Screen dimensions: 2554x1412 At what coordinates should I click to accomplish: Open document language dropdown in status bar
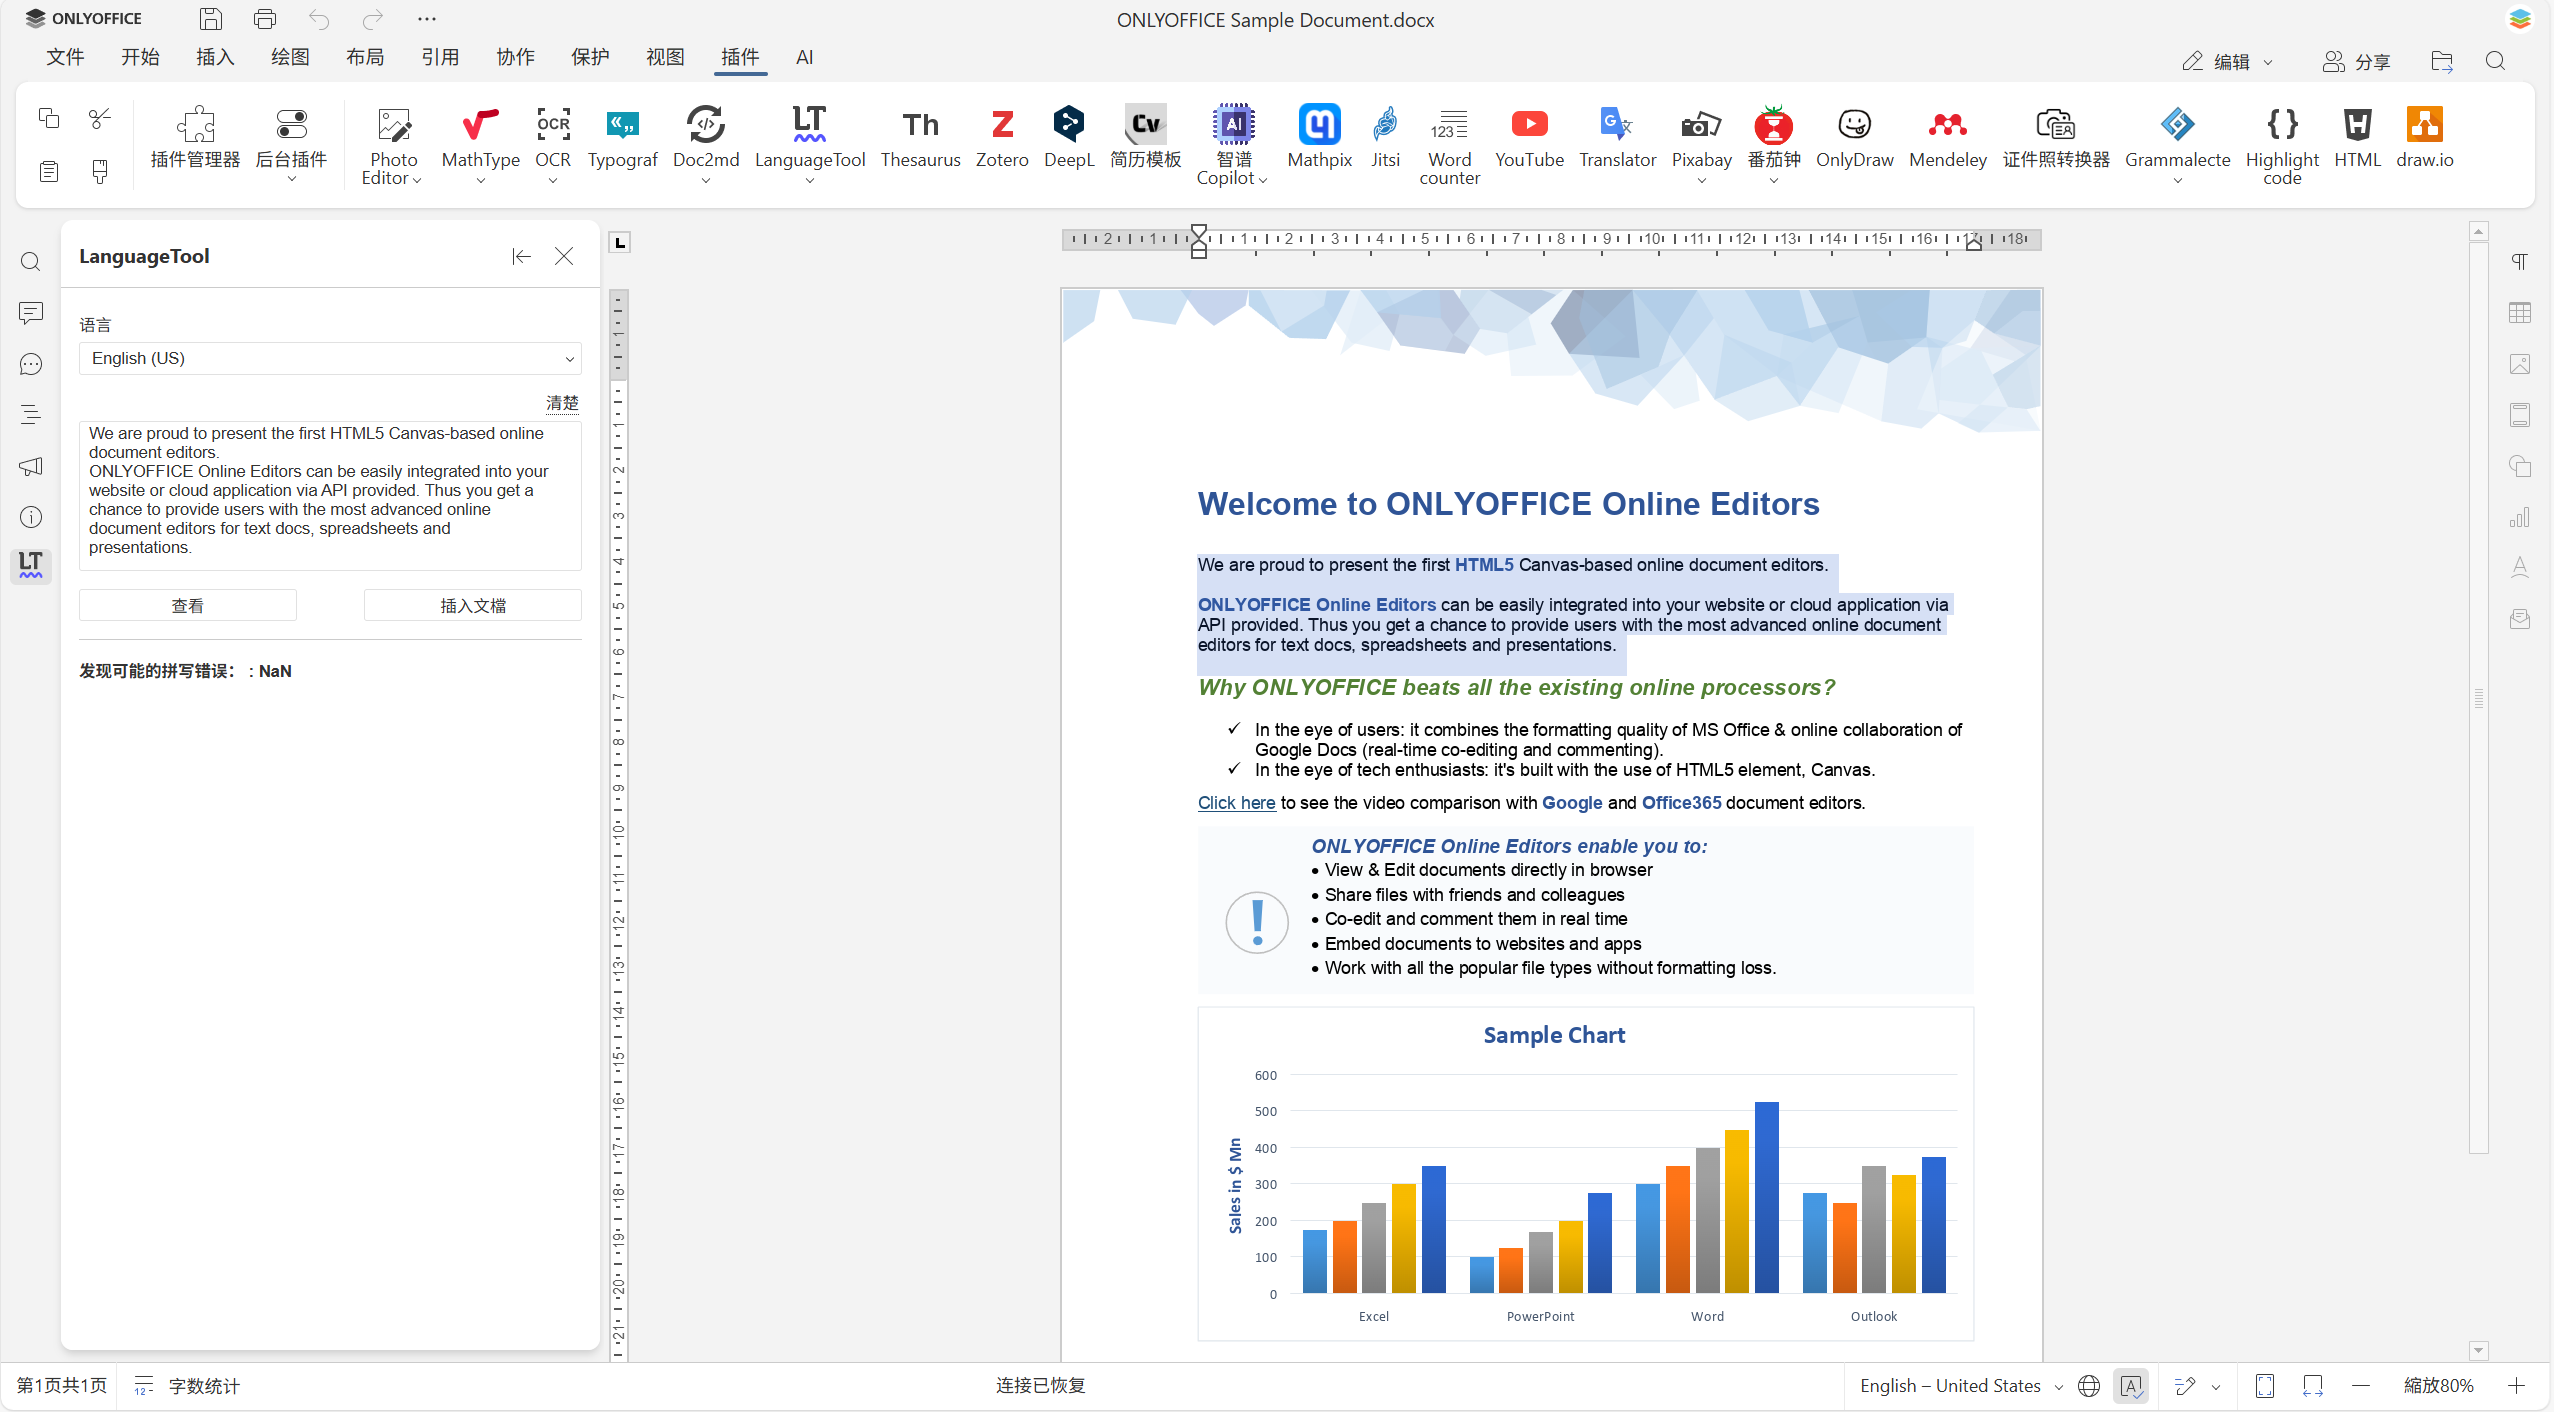click(1961, 1386)
